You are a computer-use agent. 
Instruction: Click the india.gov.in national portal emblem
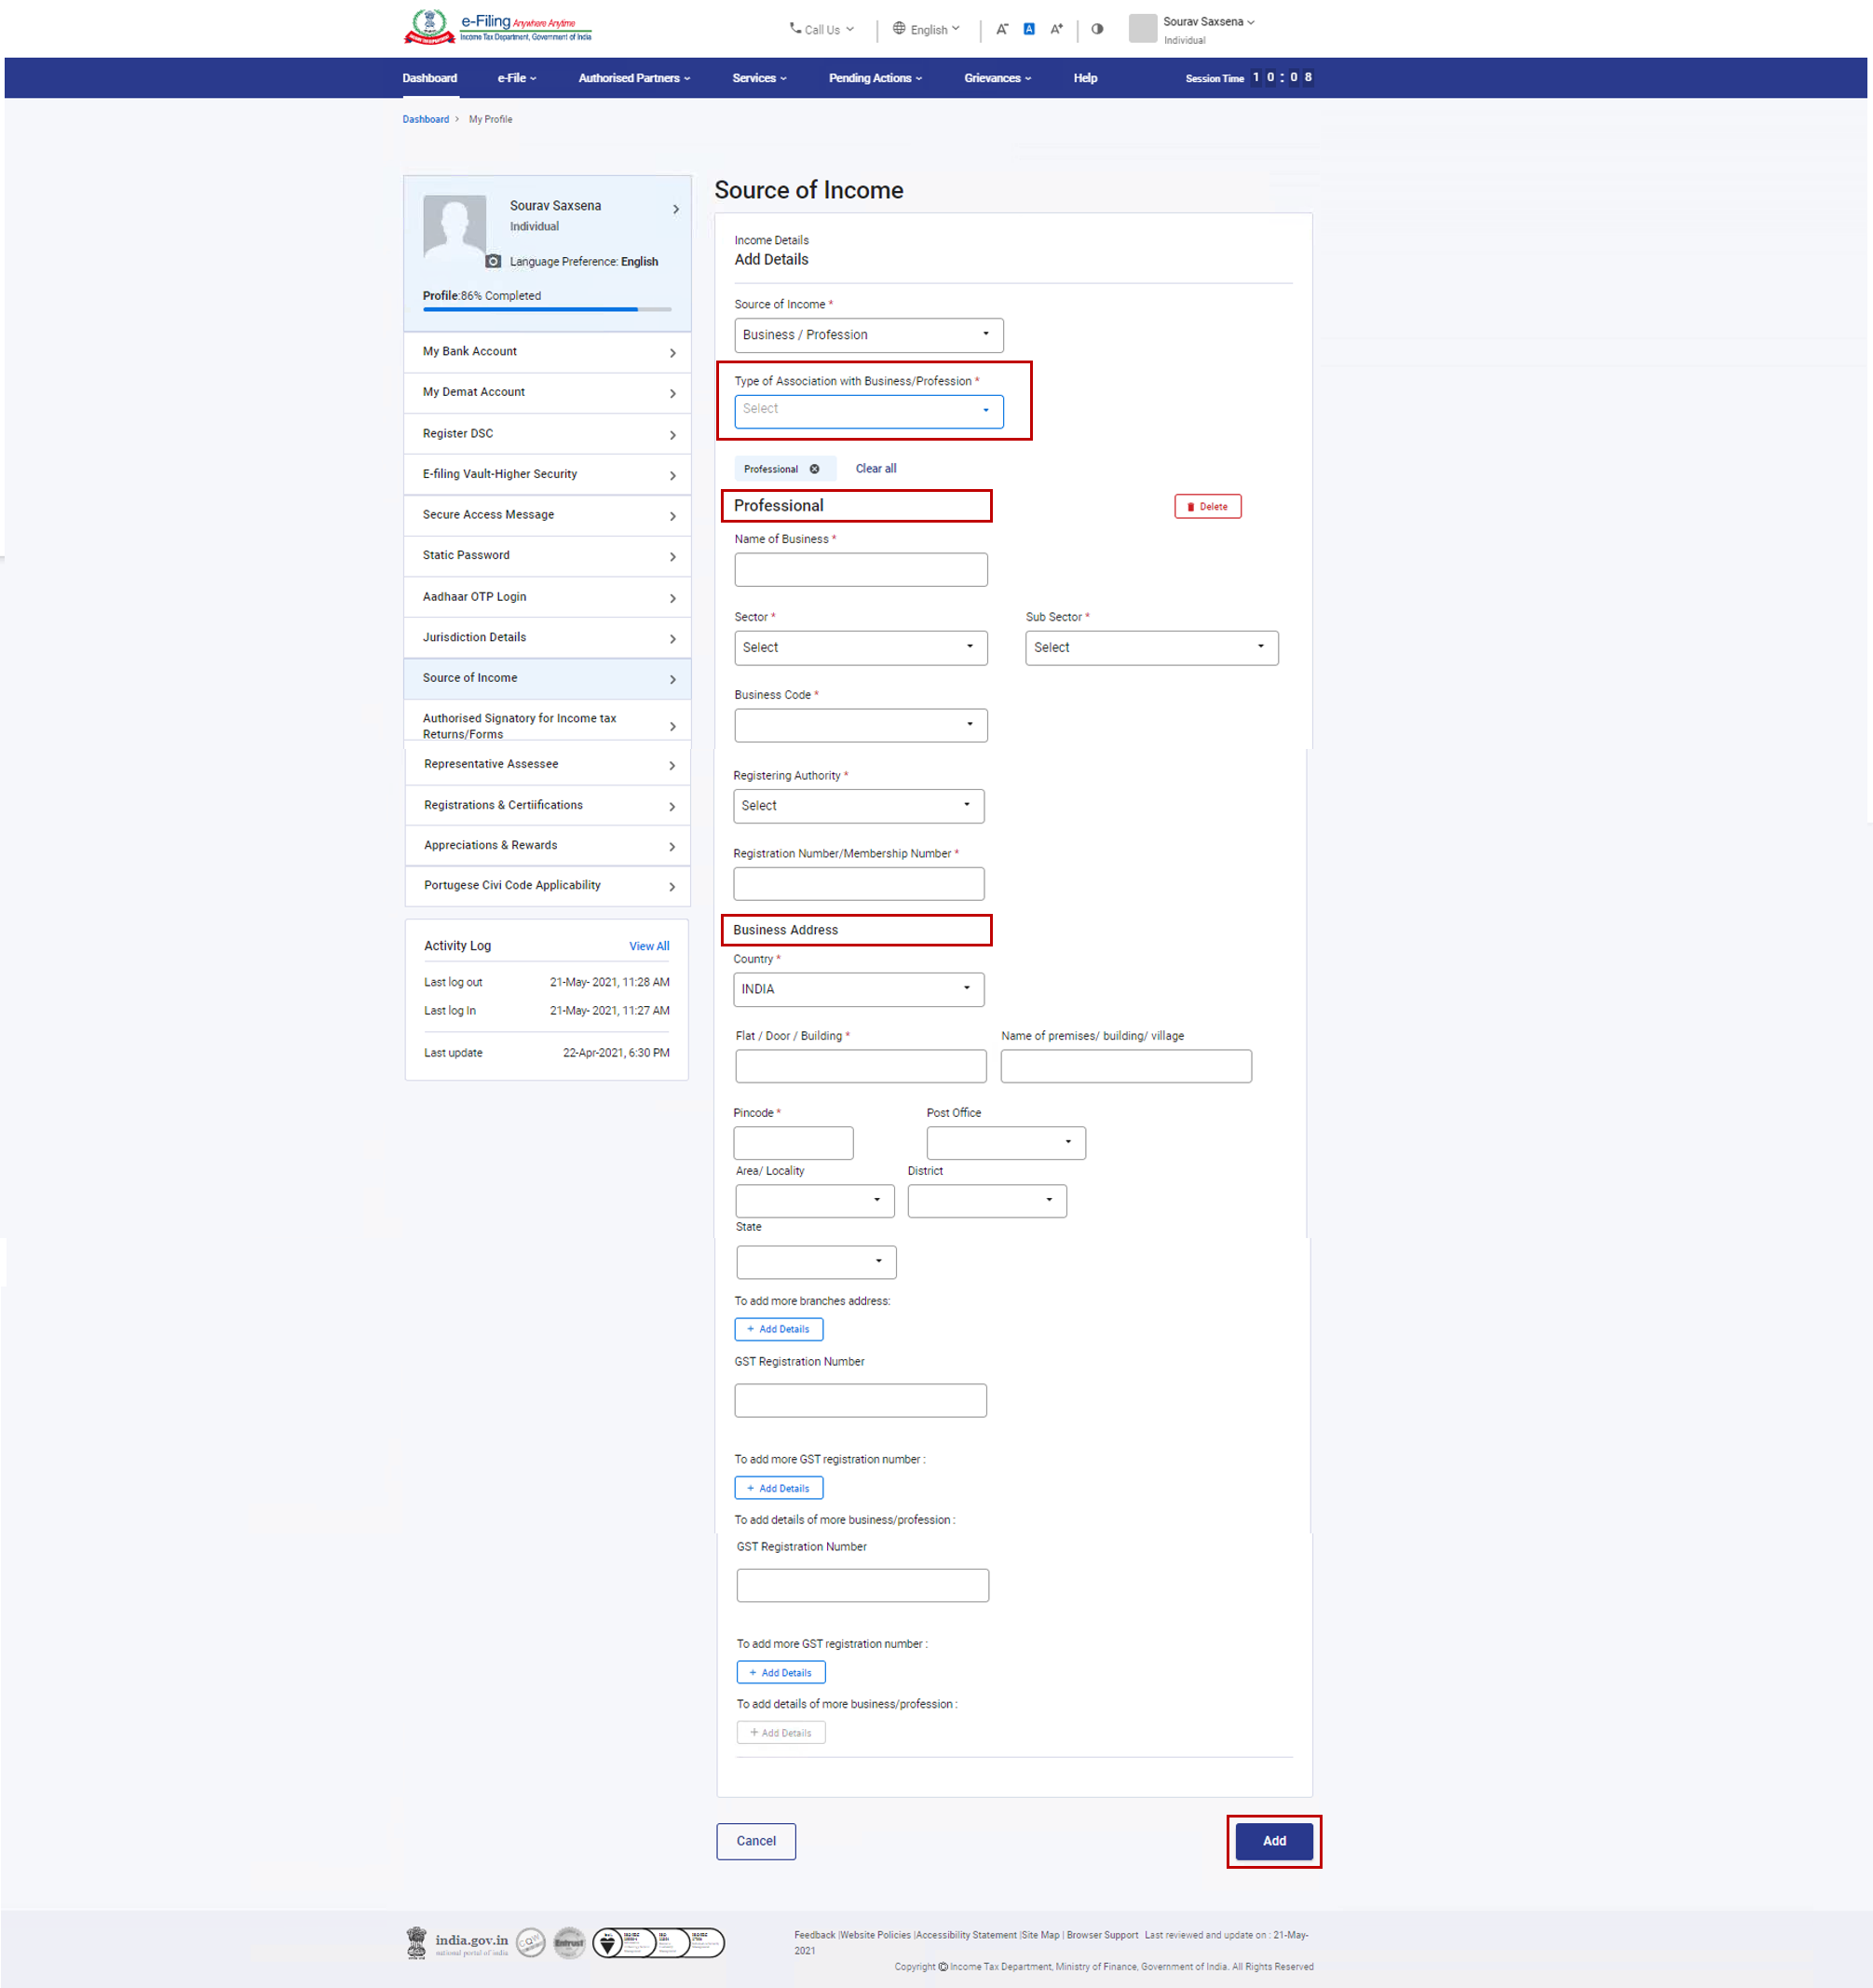click(x=416, y=1941)
